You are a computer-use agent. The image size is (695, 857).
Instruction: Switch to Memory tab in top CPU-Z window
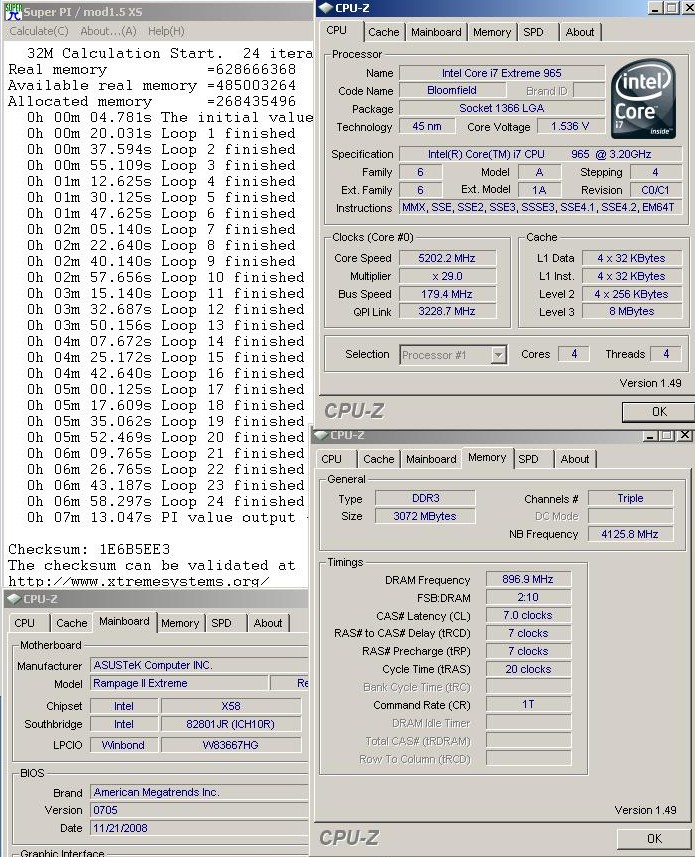492,32
